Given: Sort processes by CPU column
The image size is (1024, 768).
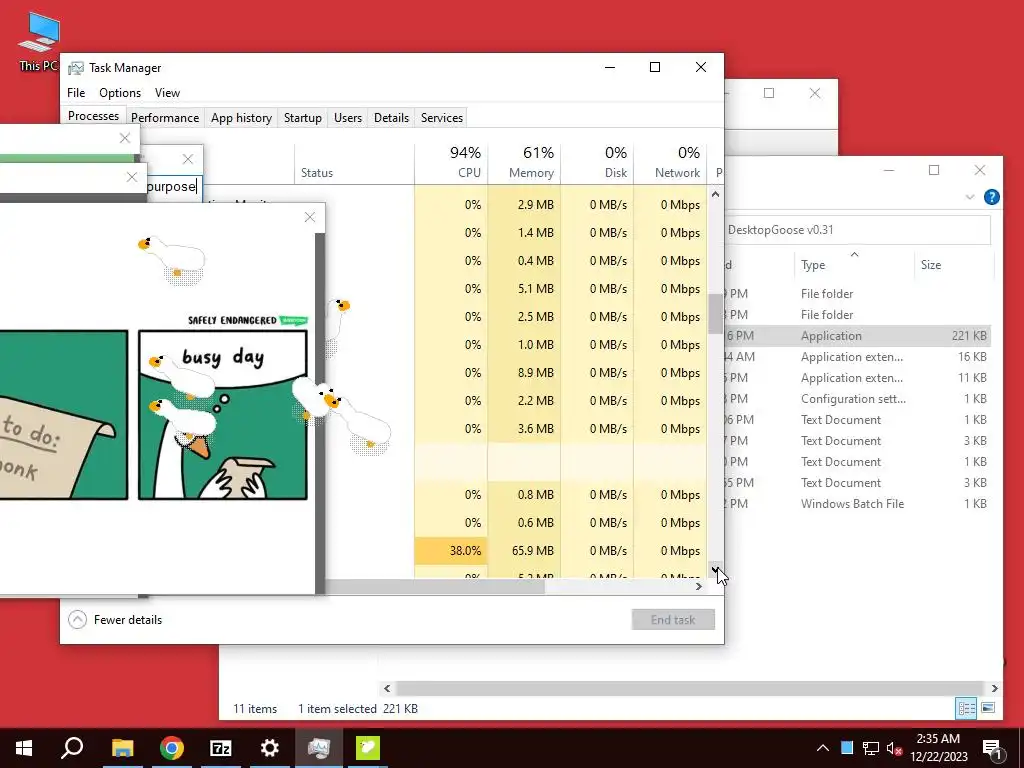Looking at the screenshot, I should click(451, 162).
